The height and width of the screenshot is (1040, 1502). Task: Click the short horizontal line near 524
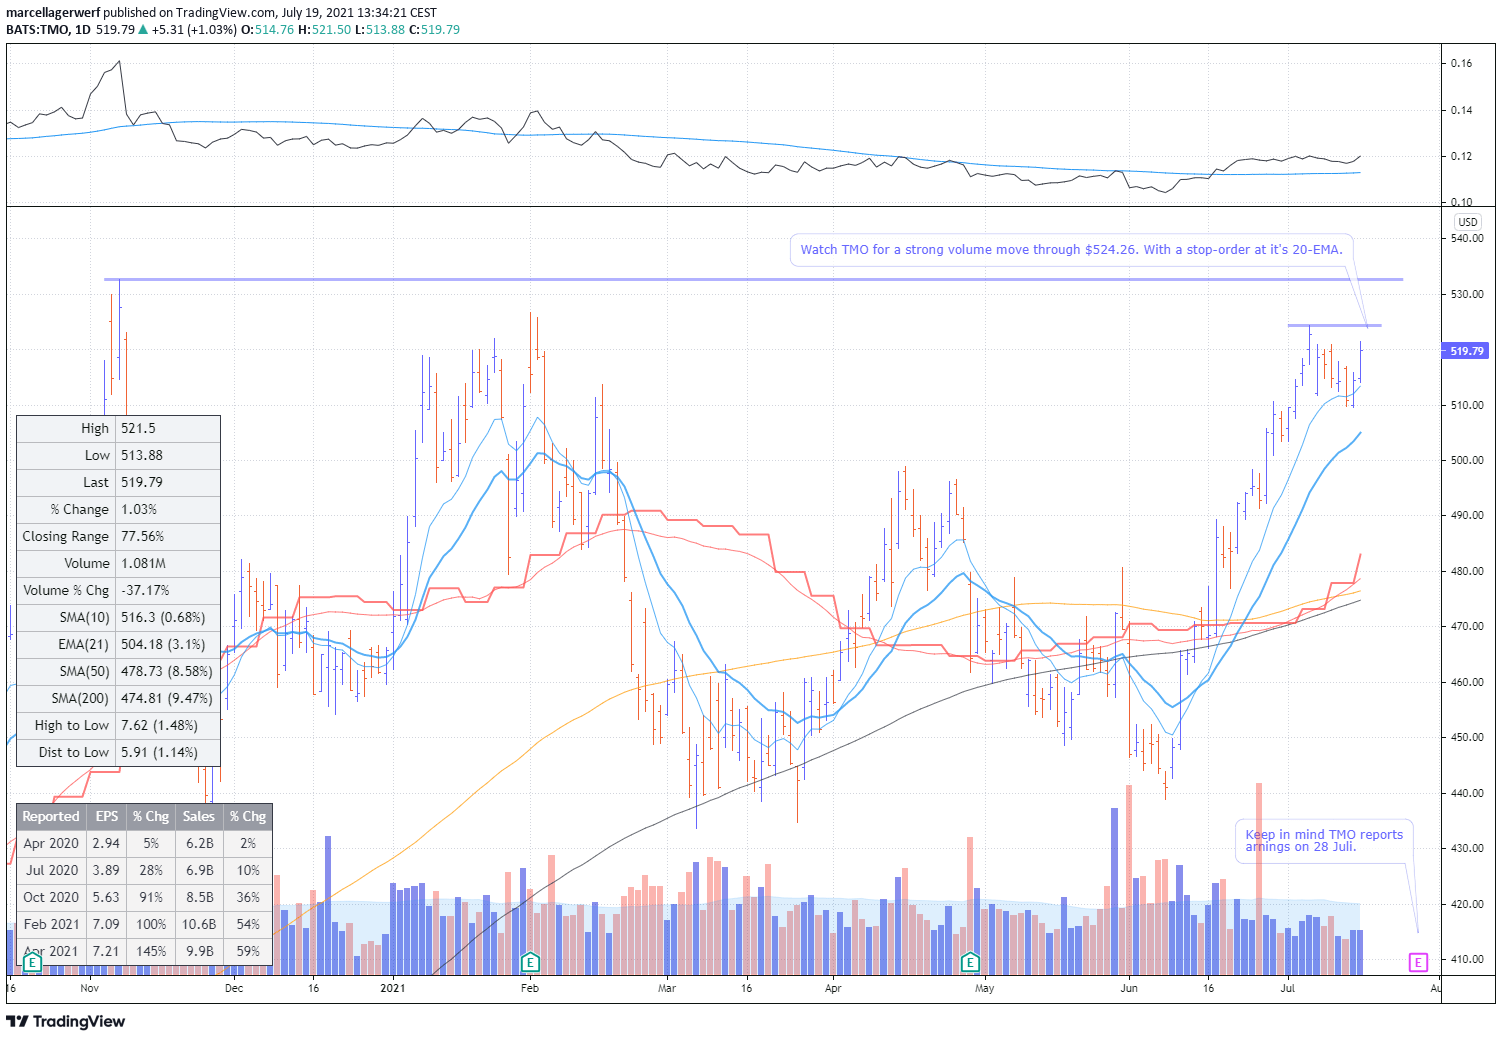pos(1334,325)
